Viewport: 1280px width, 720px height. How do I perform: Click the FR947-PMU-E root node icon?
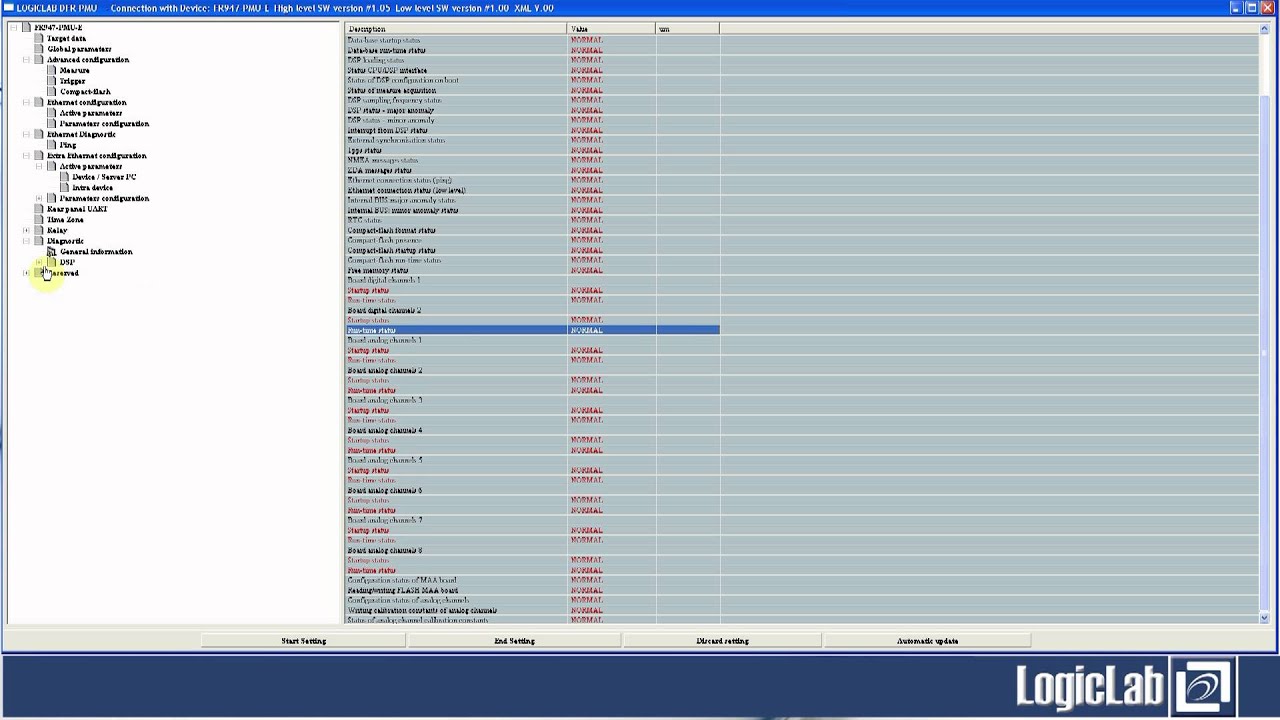(x=26, y=27)
